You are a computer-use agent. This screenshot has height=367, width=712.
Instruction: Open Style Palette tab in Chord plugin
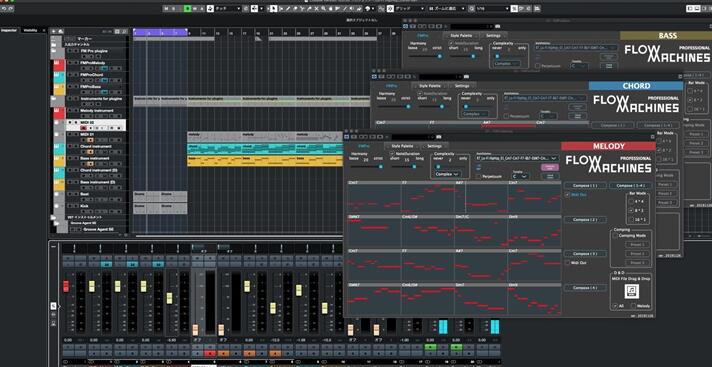point(429,85)
